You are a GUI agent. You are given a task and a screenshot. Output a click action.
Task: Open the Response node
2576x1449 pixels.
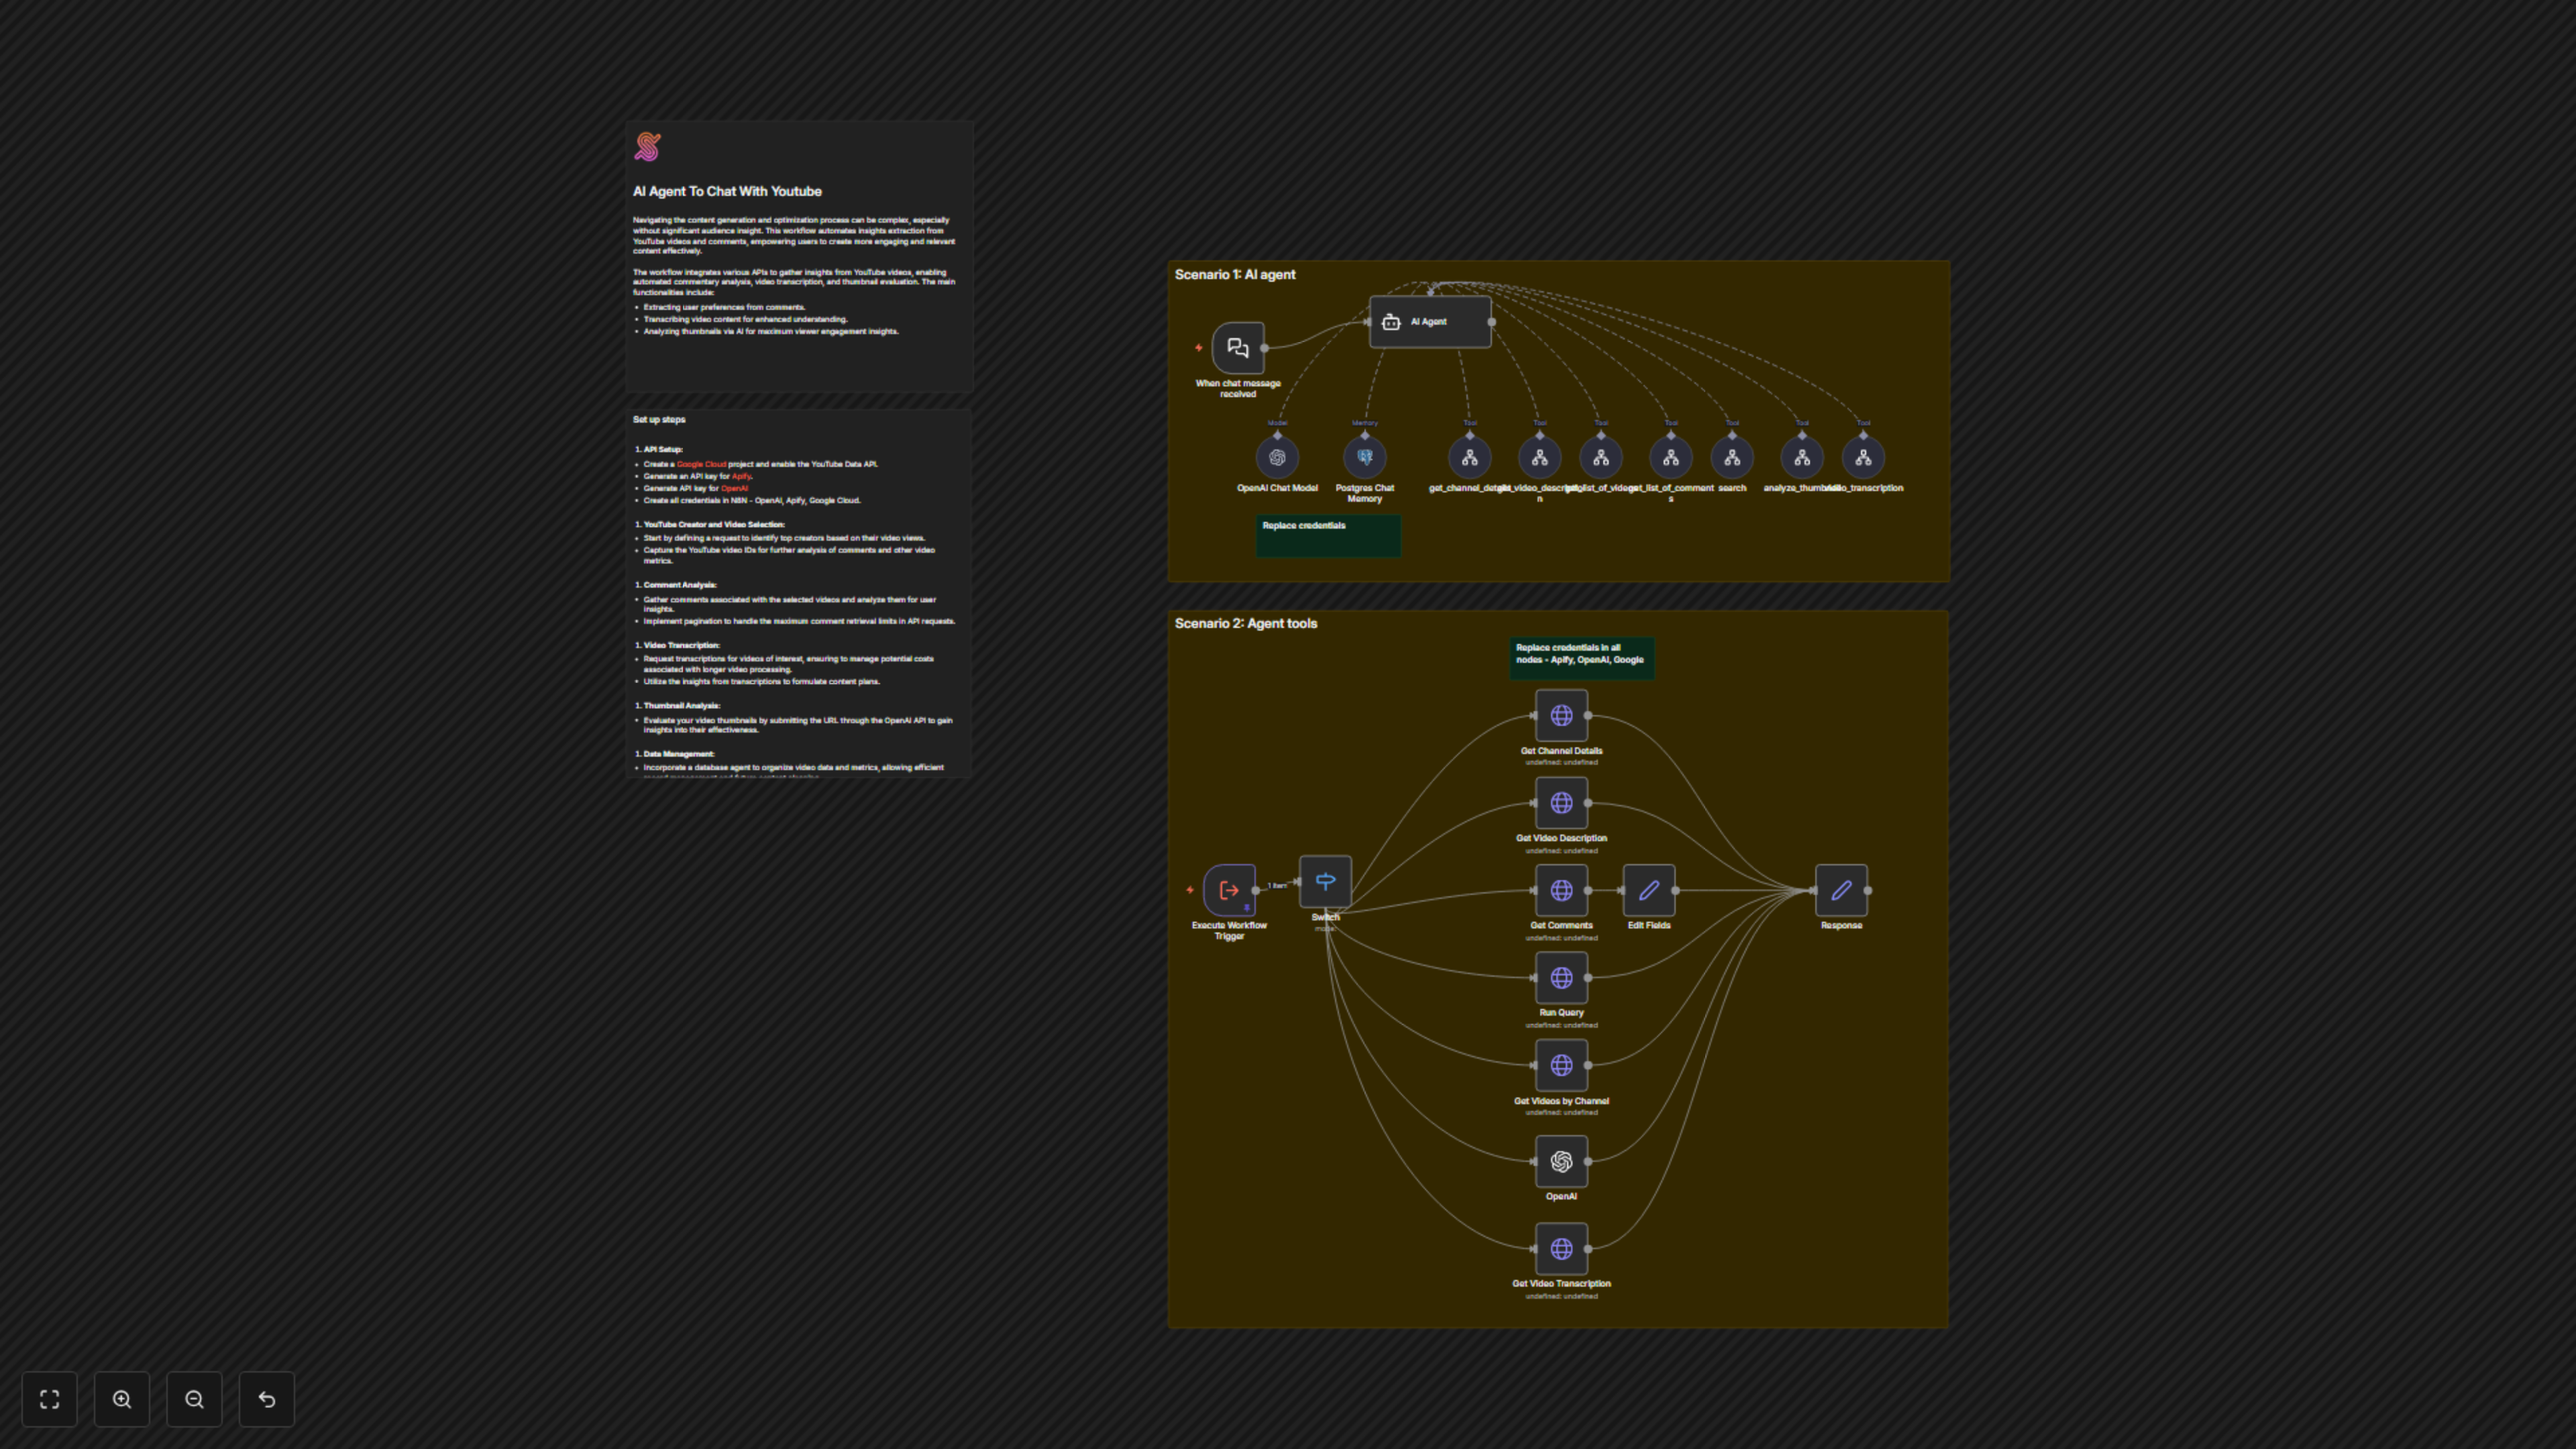pos(1840,890)
